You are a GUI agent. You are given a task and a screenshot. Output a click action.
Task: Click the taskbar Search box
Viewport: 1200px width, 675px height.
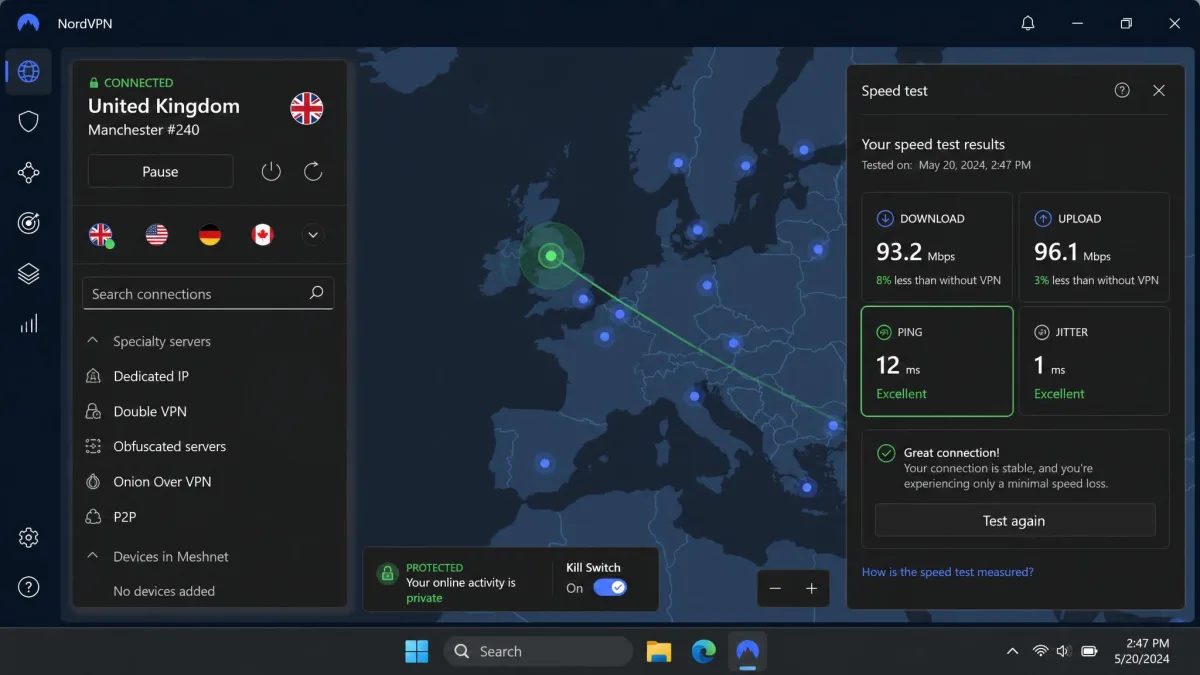(538, 651)
